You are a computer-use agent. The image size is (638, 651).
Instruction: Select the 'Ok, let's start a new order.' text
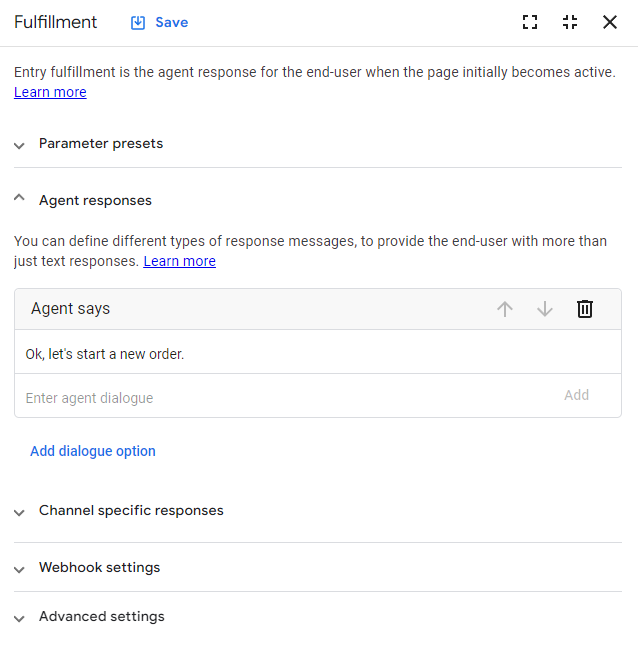coord(105,354)
